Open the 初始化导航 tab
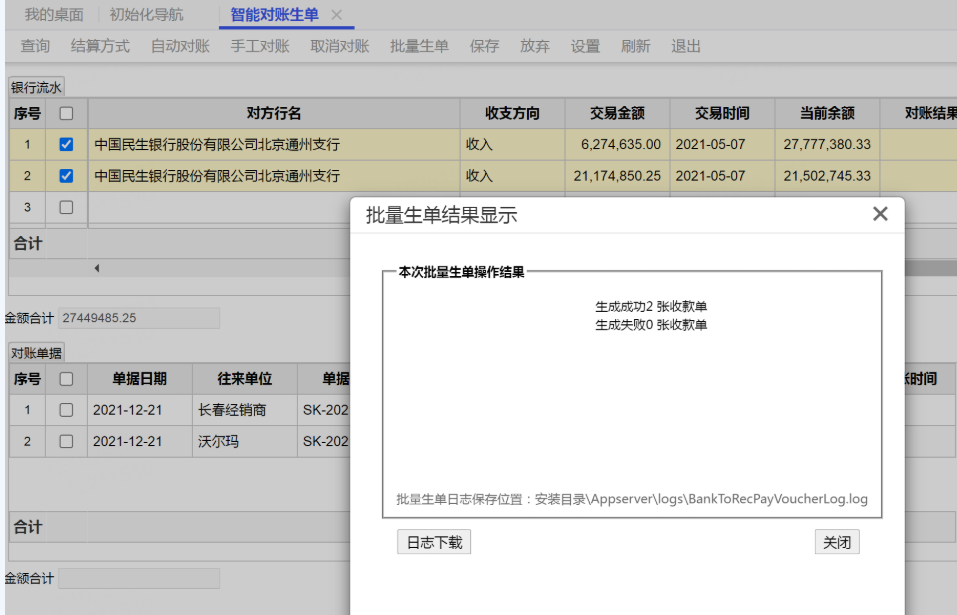The height and width of the screenshot is (615, 957). (x=146, y=15)
